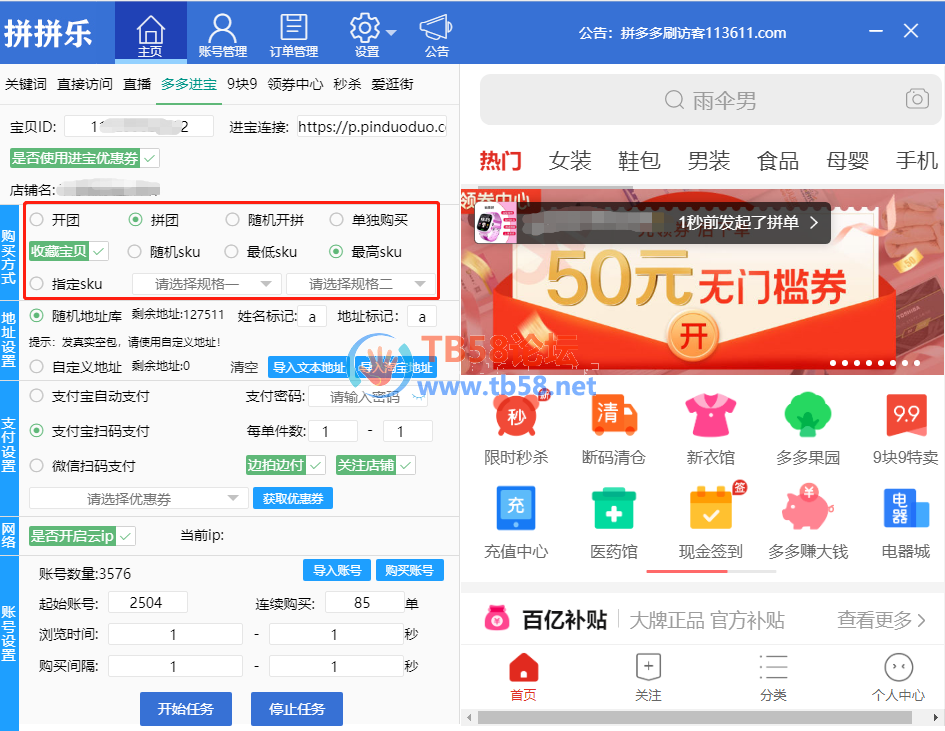
Task: Tap the 首页 bottom home icon
Action: 523,667
